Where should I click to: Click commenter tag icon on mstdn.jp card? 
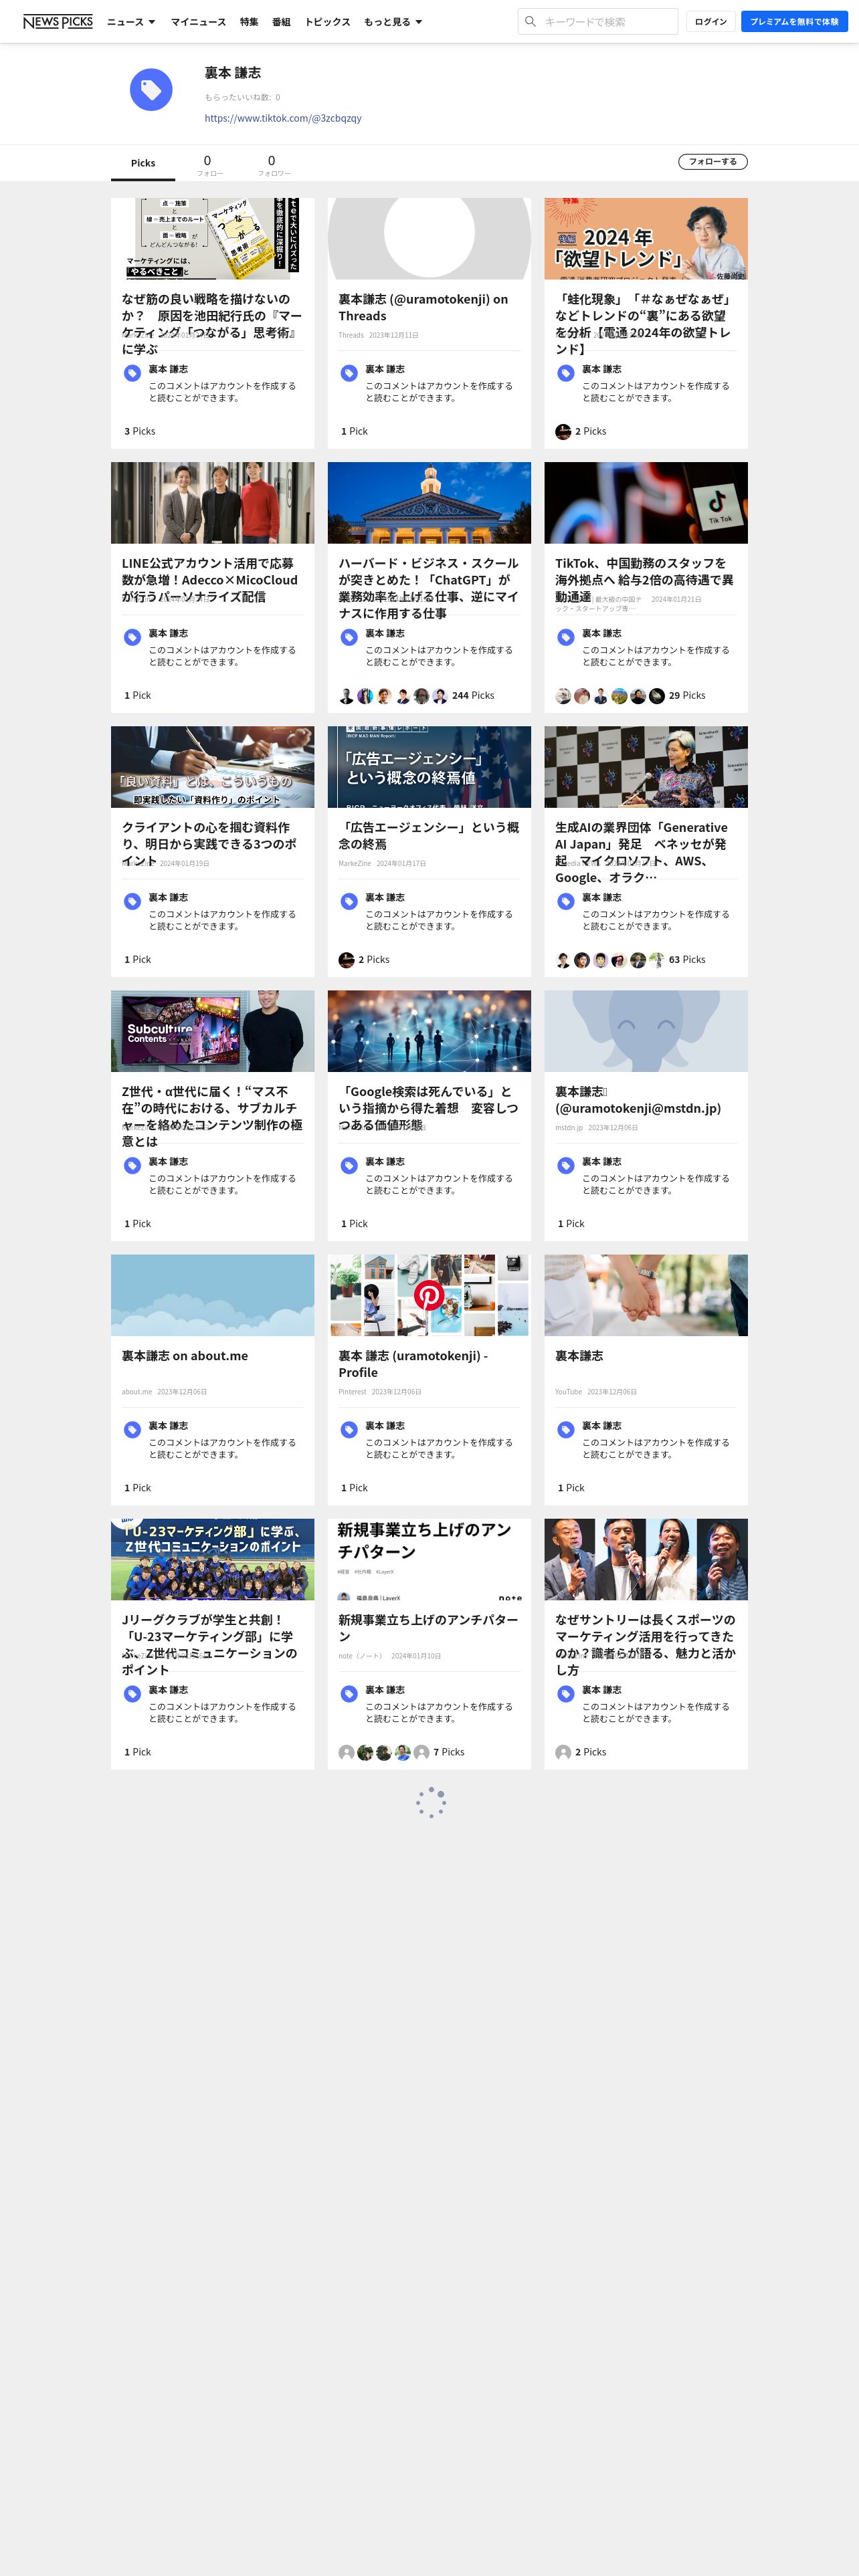point(566,1165)
